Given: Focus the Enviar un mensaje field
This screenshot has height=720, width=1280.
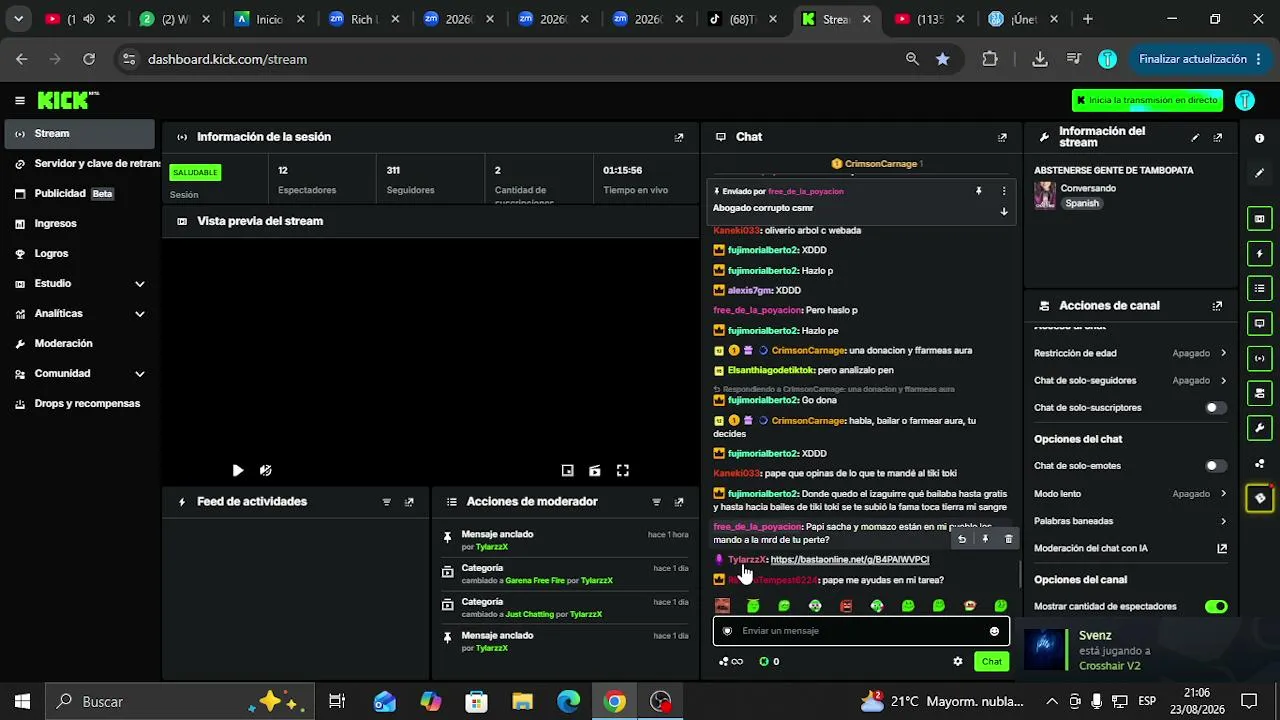Looking at the screenshot, I should pyautogui.click(x=861, y=631).
